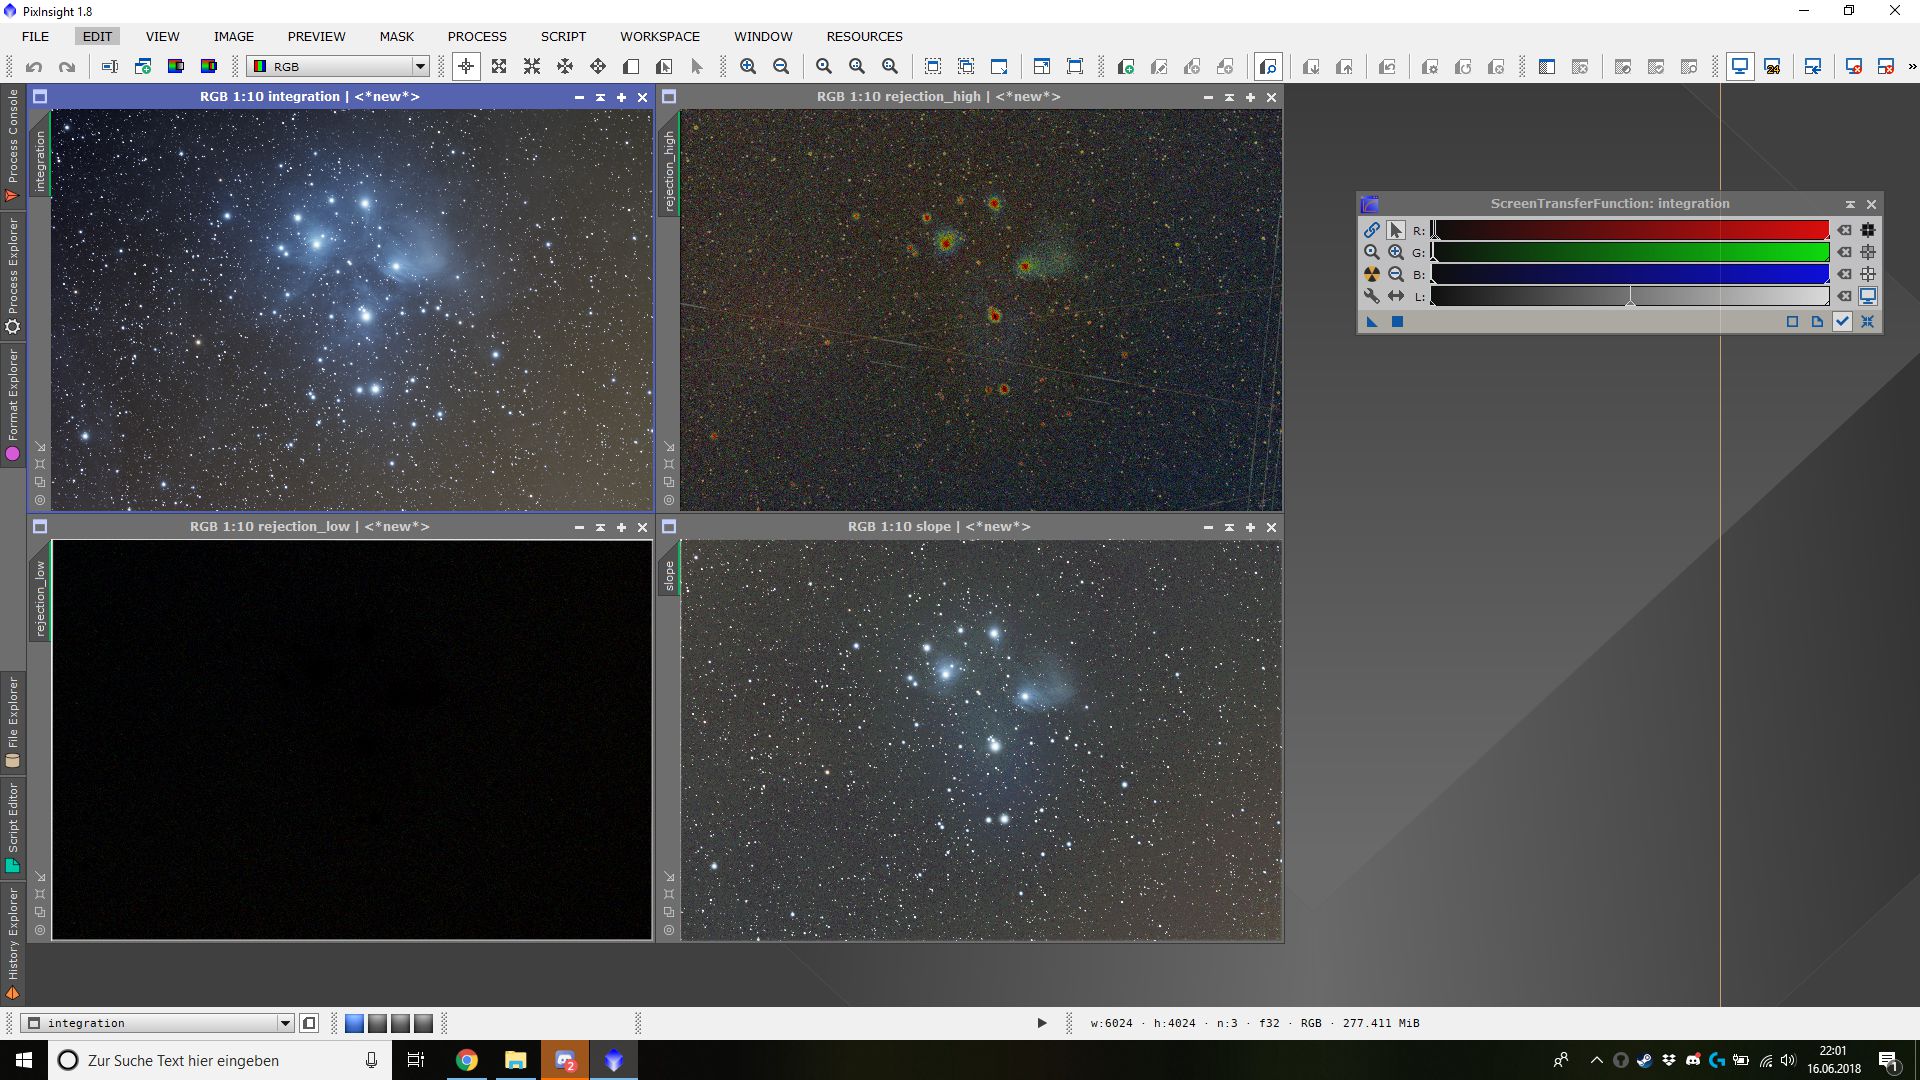Open the Process Explorer side tab
Image resolution: width=1920 pixels, height=1080 pixels.
click(13, 275)
